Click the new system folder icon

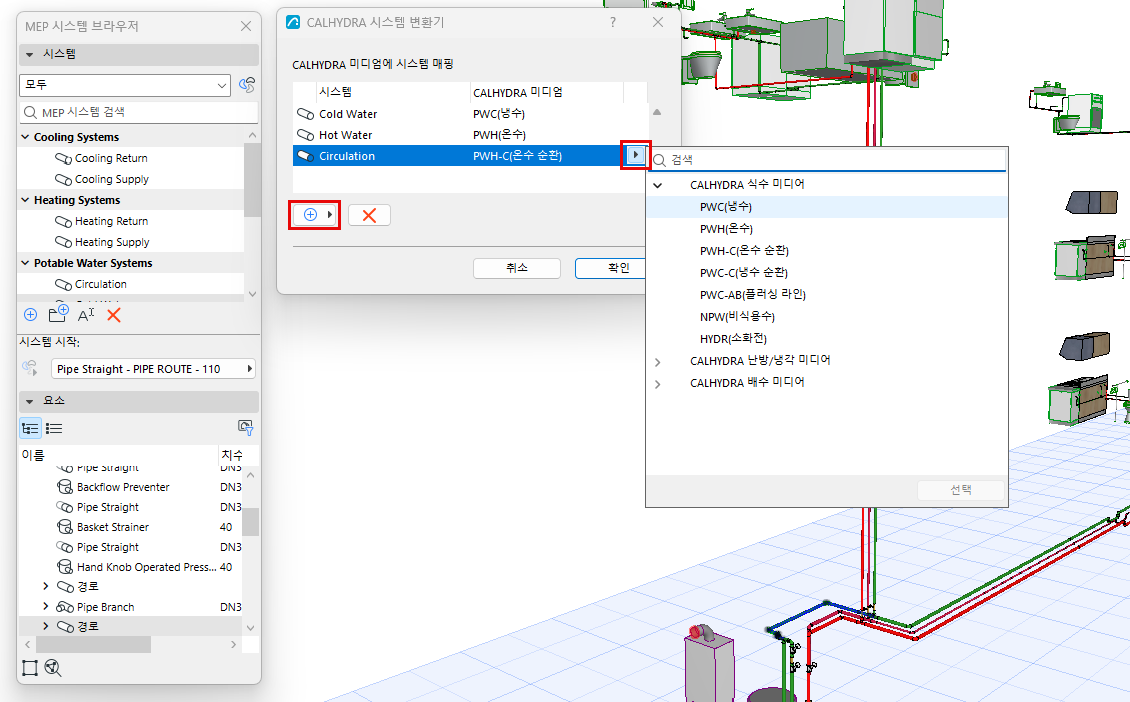coord(58,314)
